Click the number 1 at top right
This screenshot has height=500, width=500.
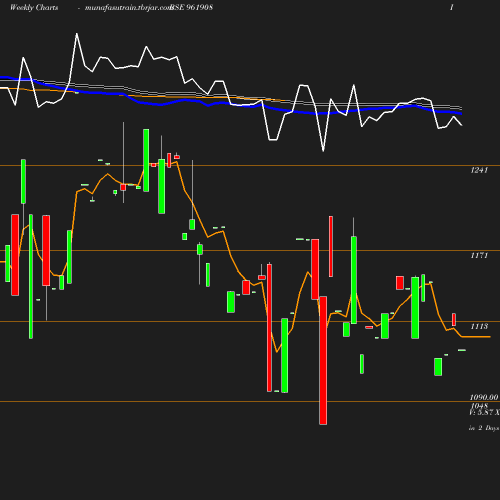pos(452,8)
